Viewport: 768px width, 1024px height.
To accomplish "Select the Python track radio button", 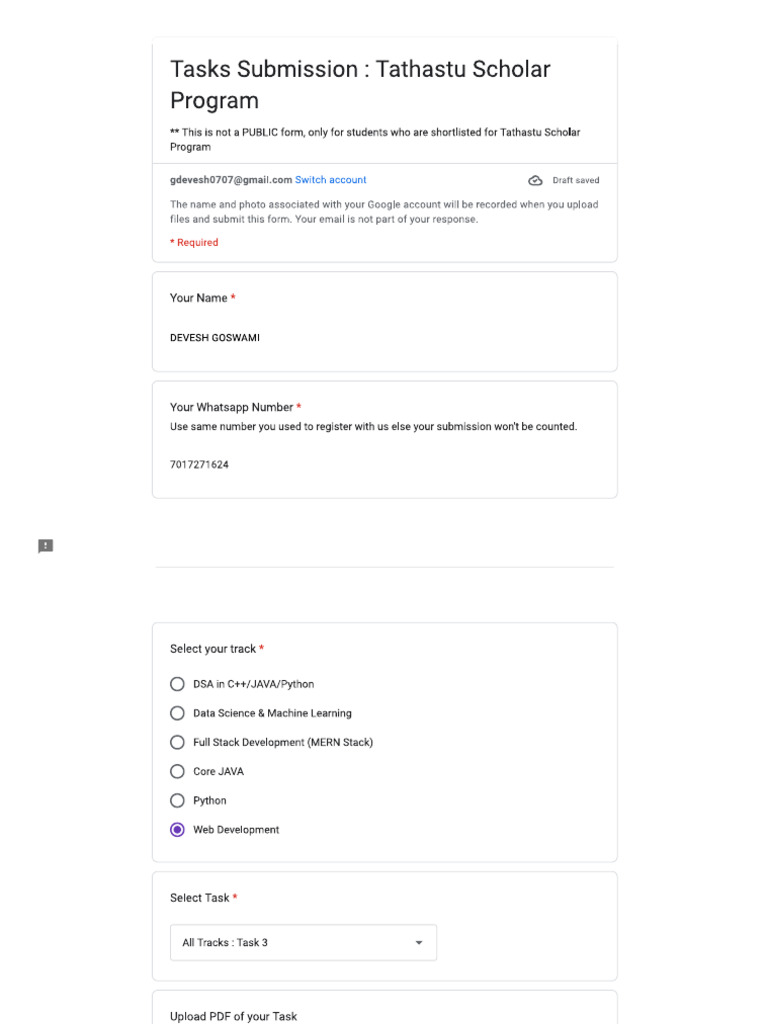I will [177, 800].
